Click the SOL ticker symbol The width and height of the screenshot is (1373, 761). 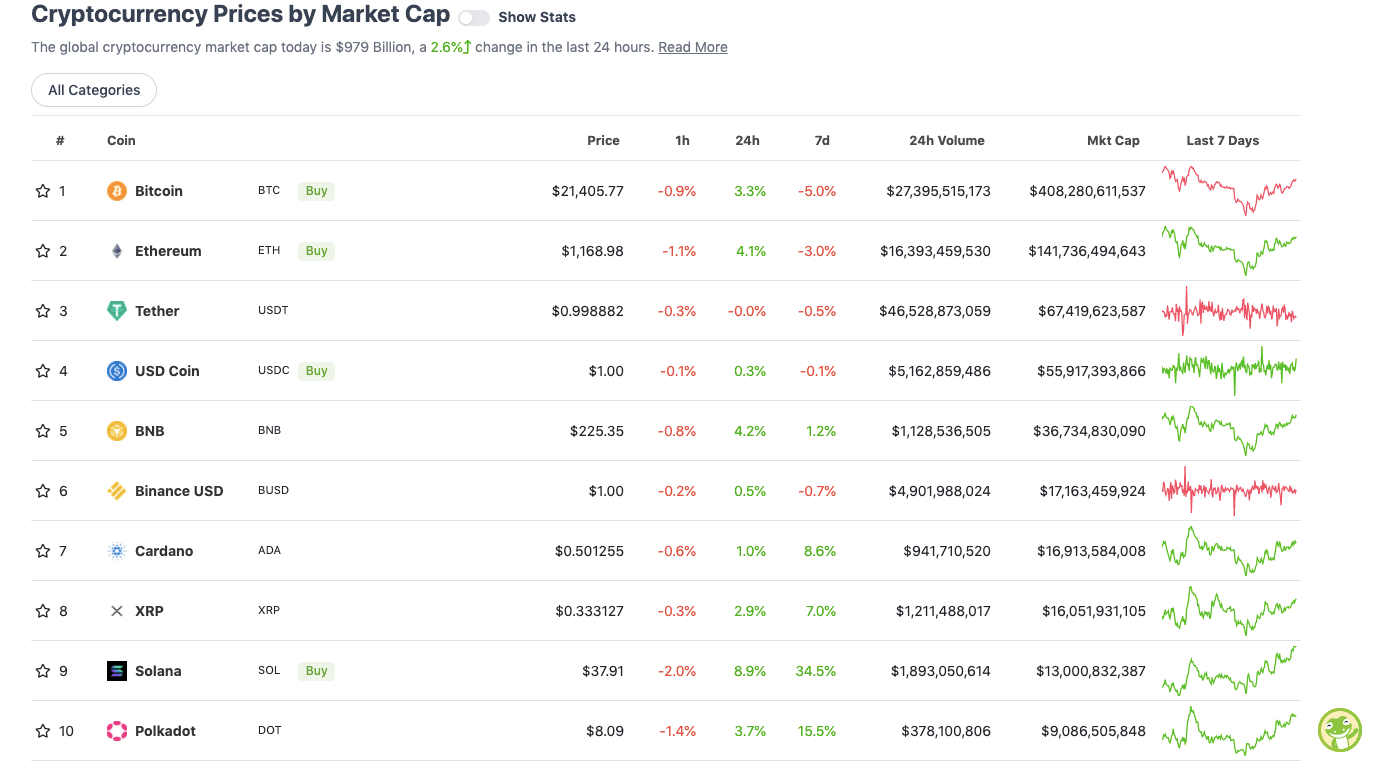click(269, 671)
